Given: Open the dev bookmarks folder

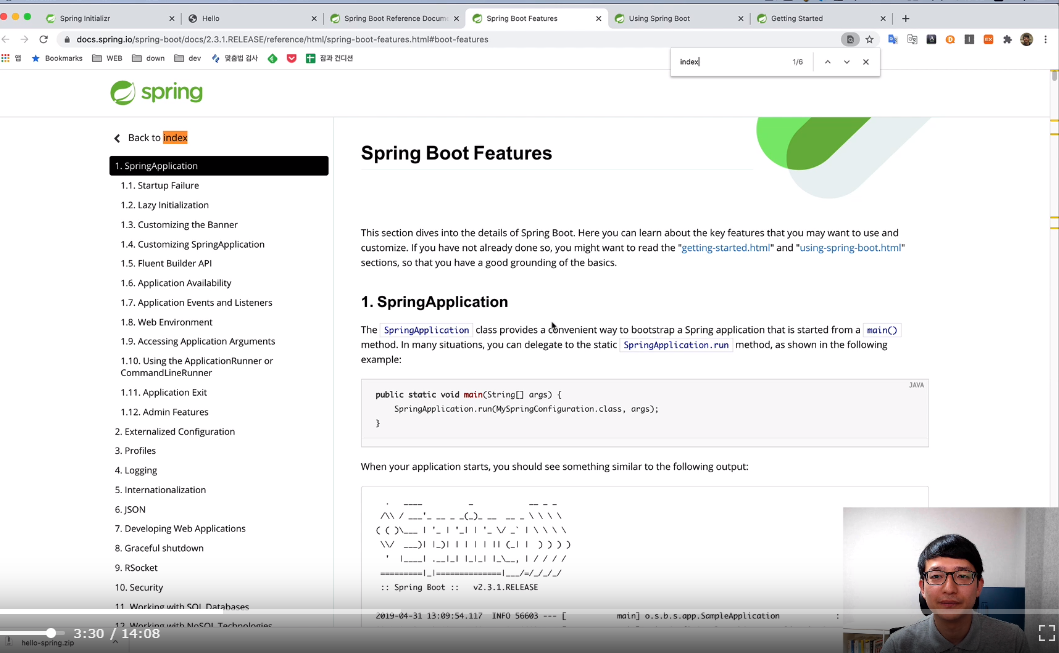Looking at the screenshot, I should 188,58.
